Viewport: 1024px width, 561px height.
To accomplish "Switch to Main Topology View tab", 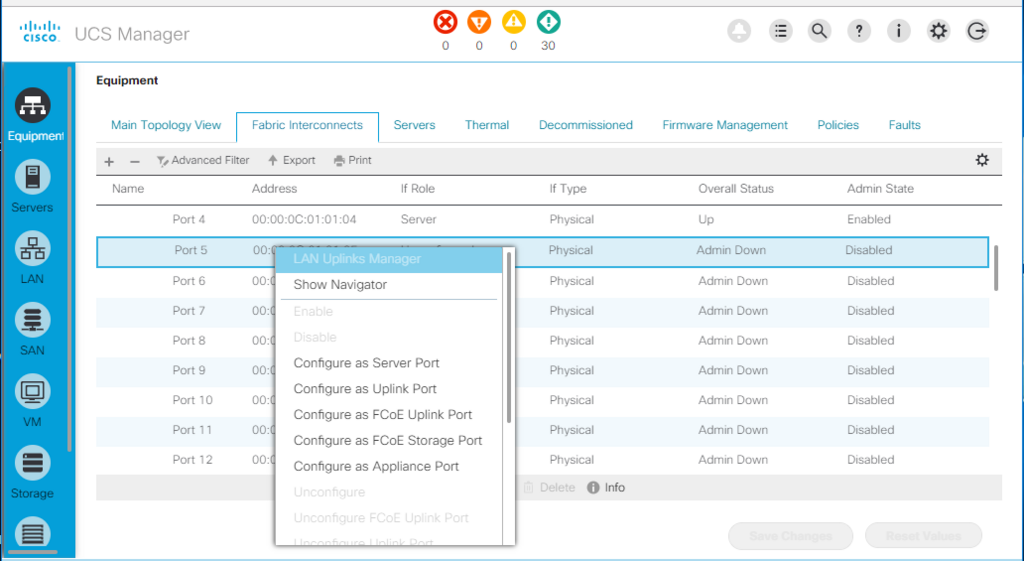I will click(166, 125).
